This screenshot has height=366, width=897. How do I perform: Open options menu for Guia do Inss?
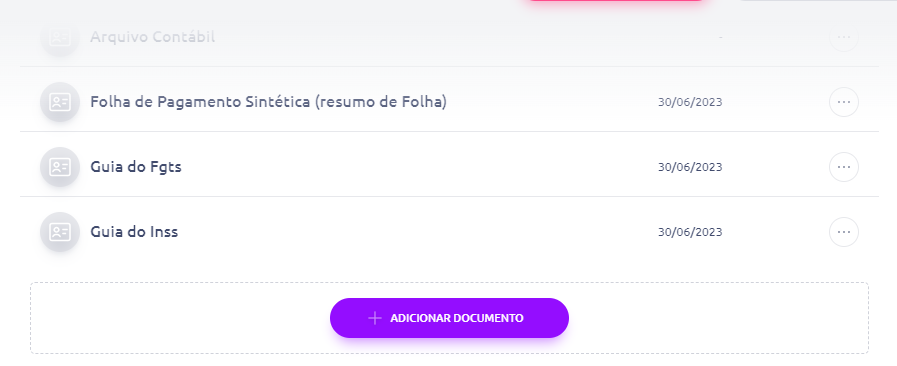point(844,232)
